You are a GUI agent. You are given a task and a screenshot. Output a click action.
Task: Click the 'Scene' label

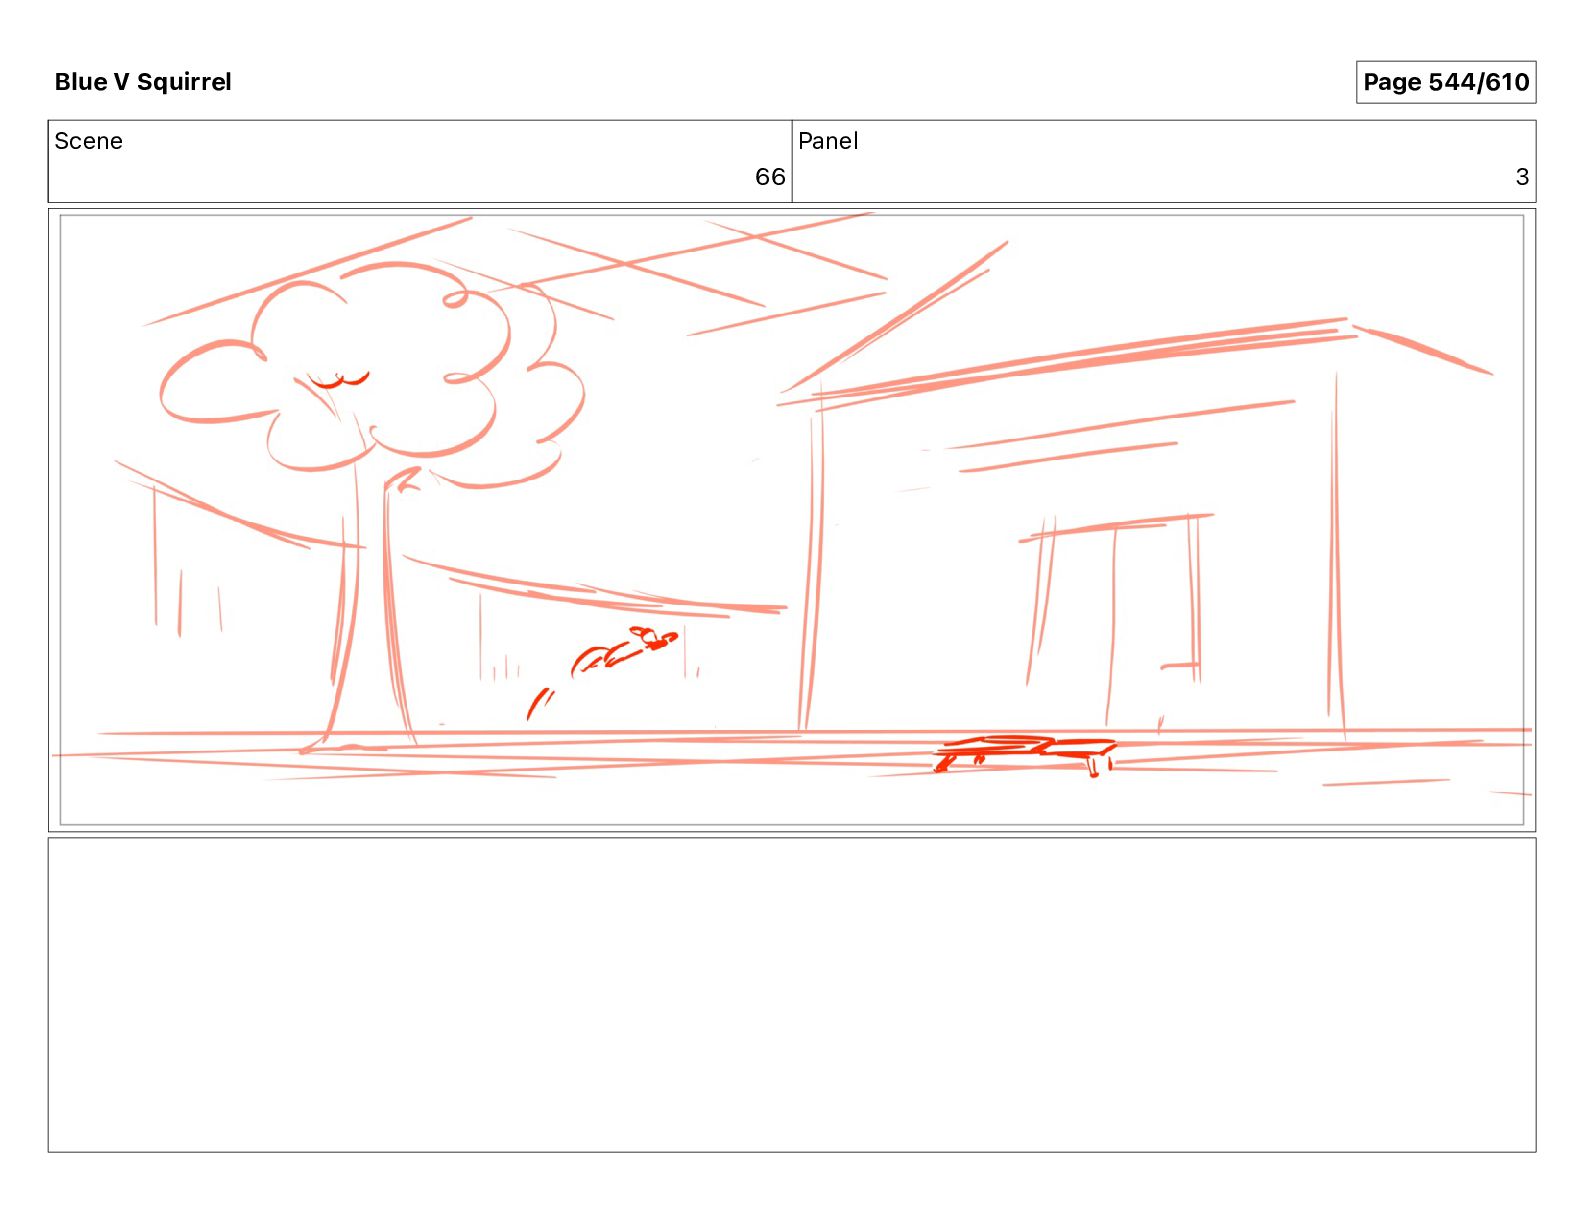[88, 141]
